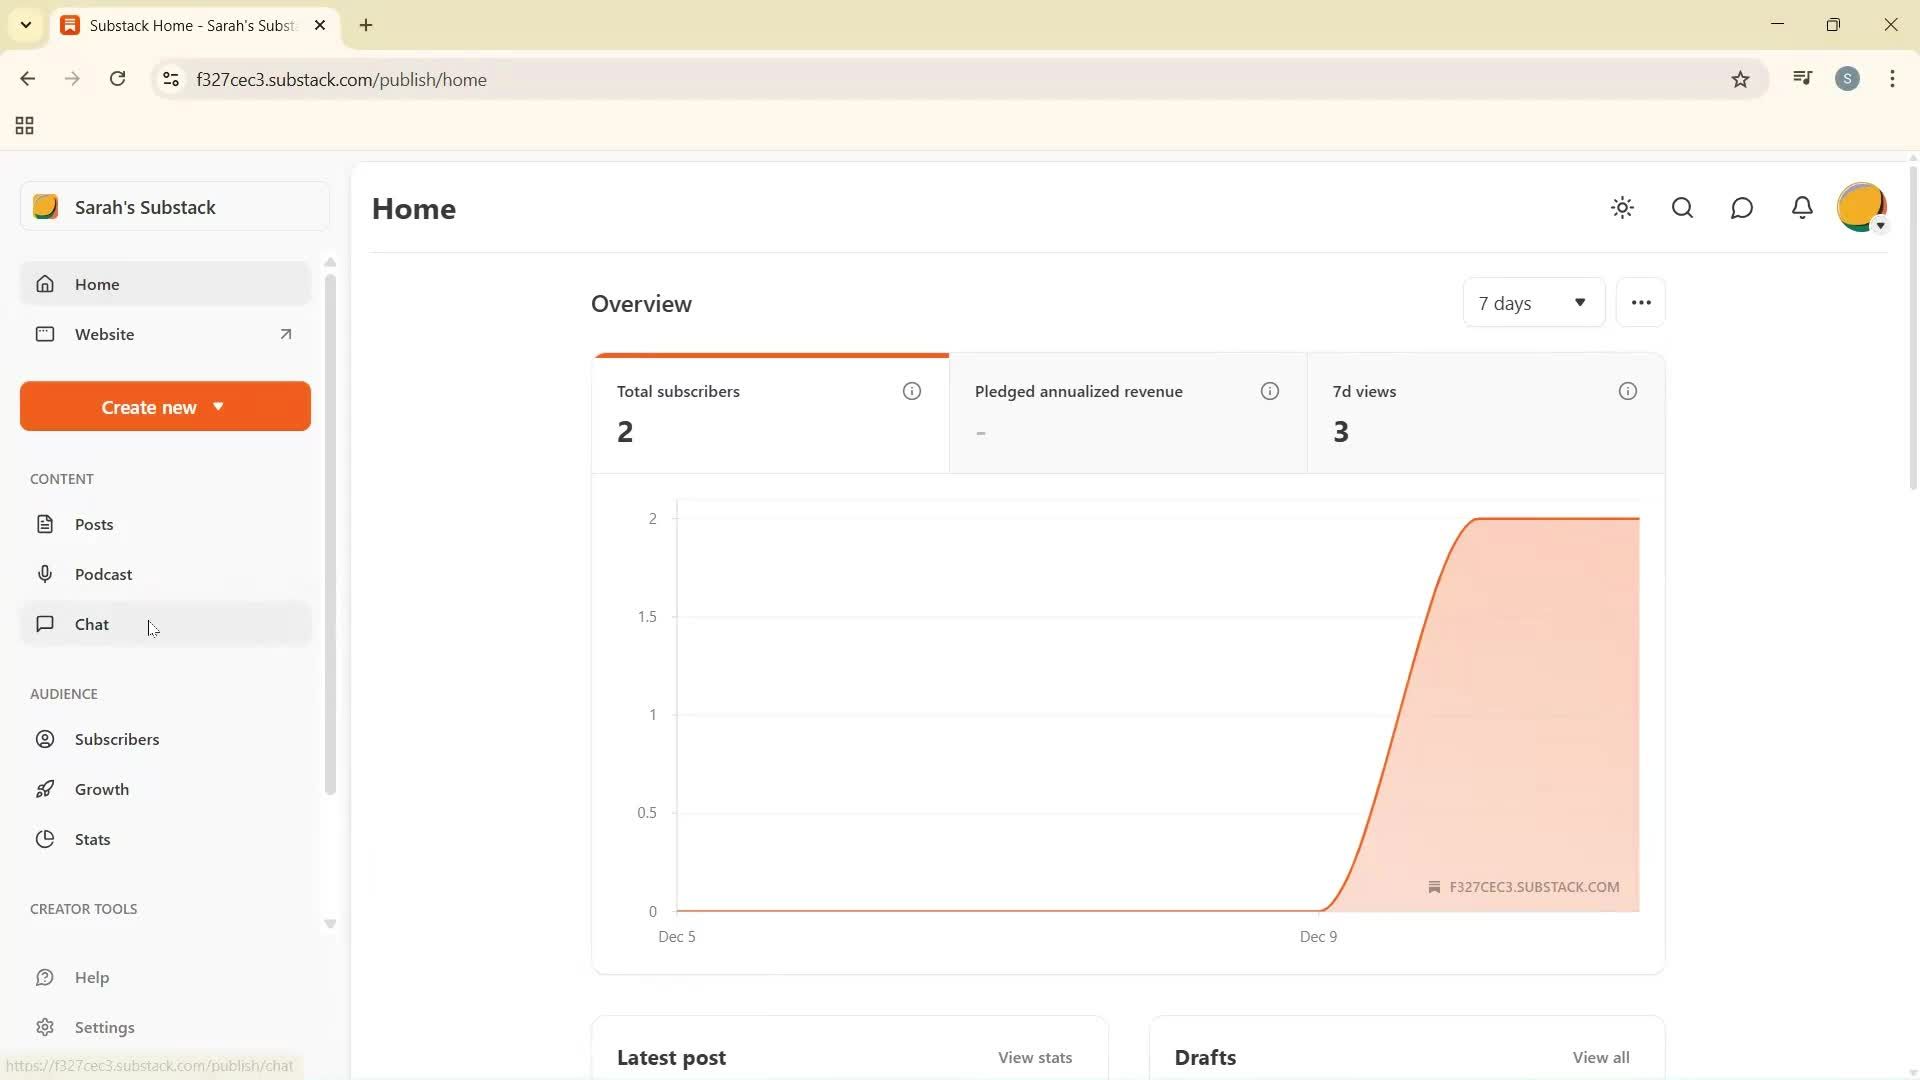This screenshot has width=1920, height=1080.
Task: Open the chat bubble icon in header
Action: (1741, 208)
